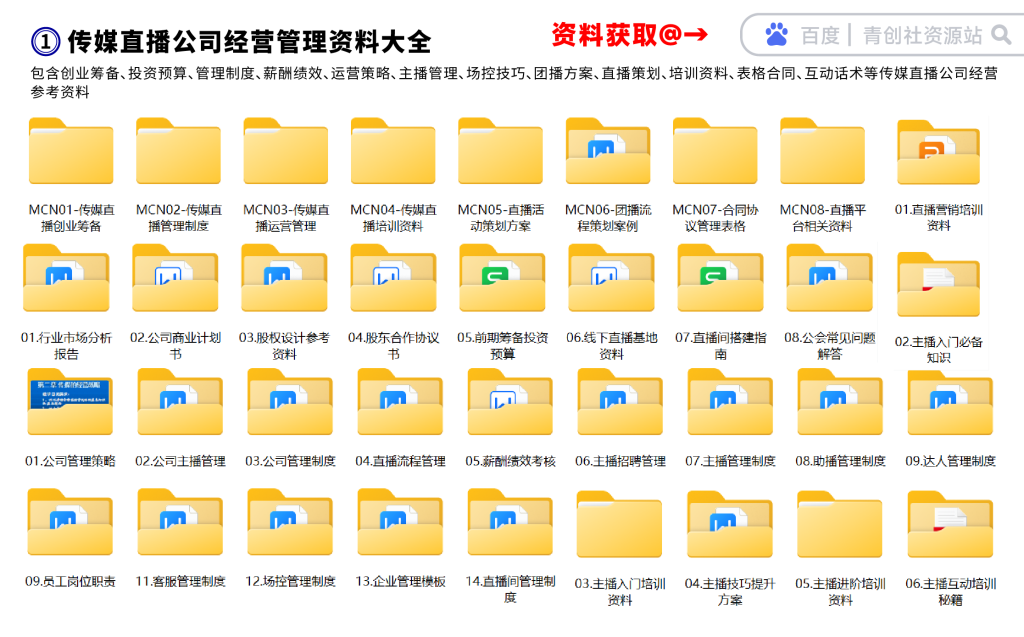This screenshot has width=1024, height=637.
Task: Open the 03.主播入门培训资料 folder
Action: (619, 526)
